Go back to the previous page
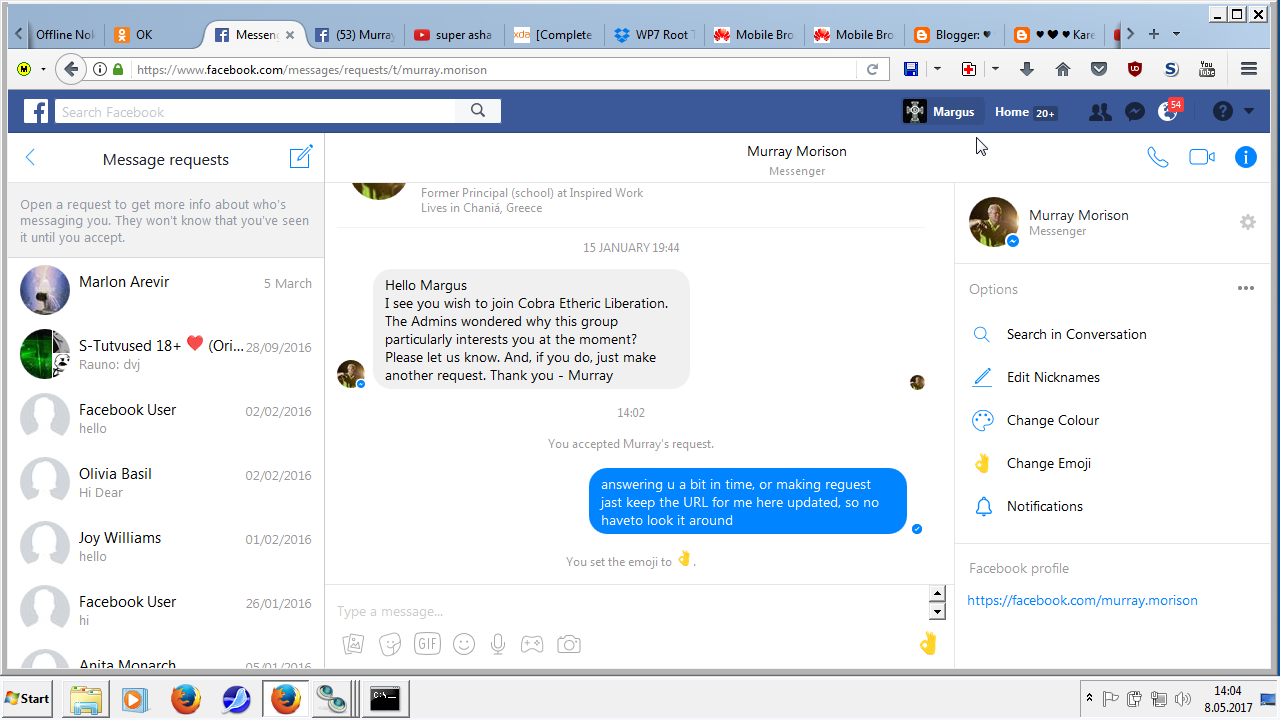 click(70, 69)
